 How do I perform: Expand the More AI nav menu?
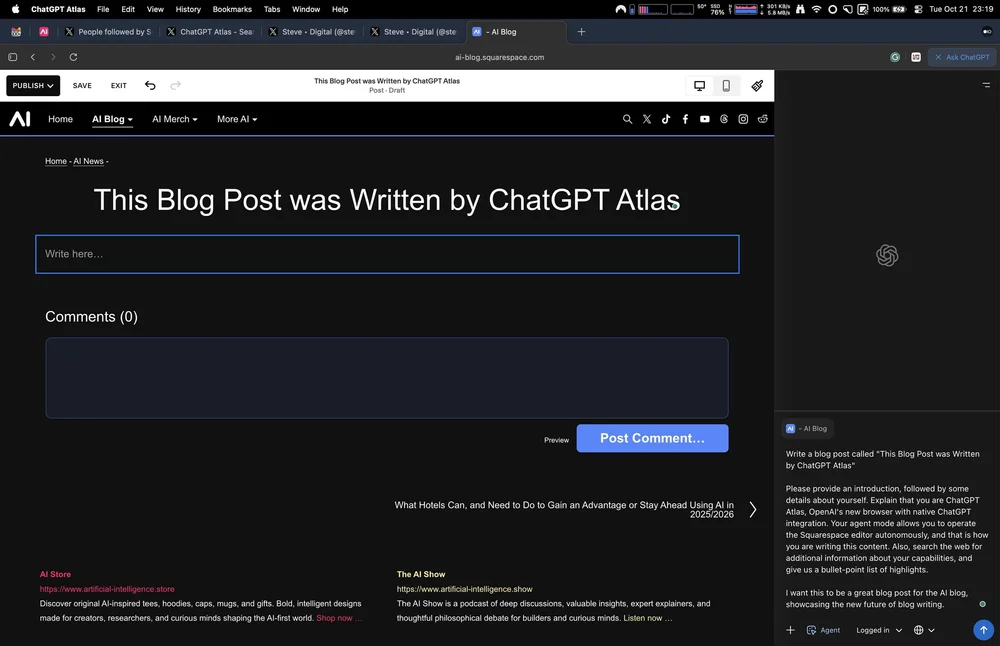[x=237, y=119]
